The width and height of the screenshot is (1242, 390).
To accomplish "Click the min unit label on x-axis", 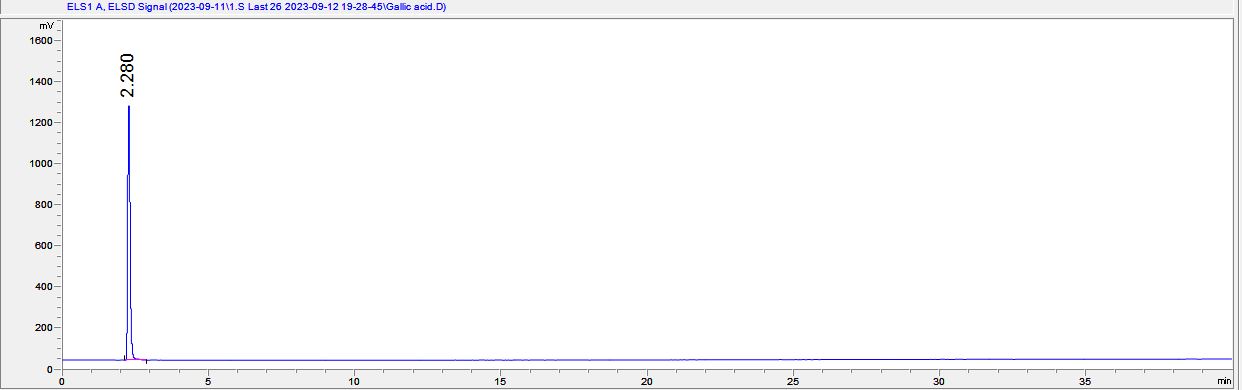I will click(x=1224, y=381).
